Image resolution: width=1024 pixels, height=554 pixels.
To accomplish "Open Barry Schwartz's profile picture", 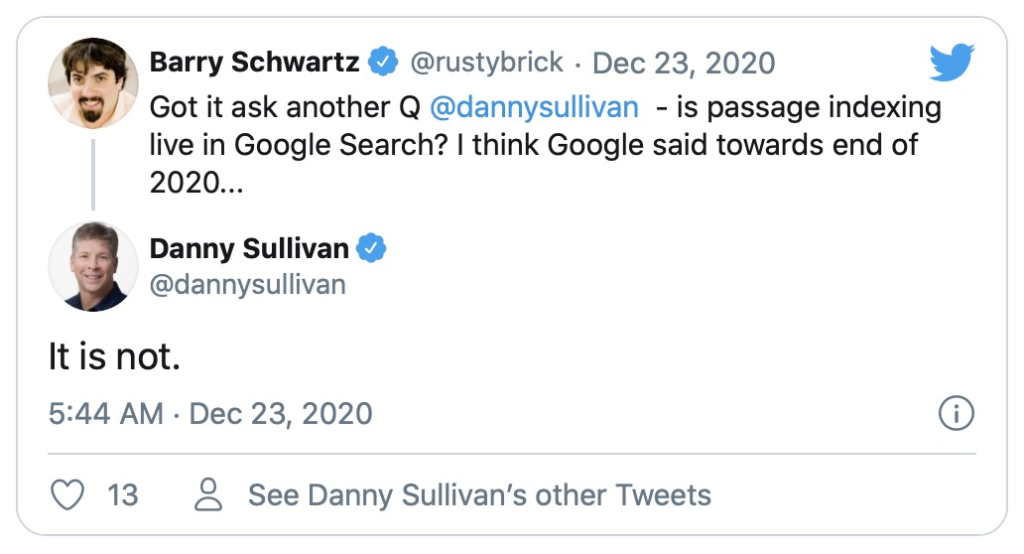I will pyautogui.click(x=93, y=83).
